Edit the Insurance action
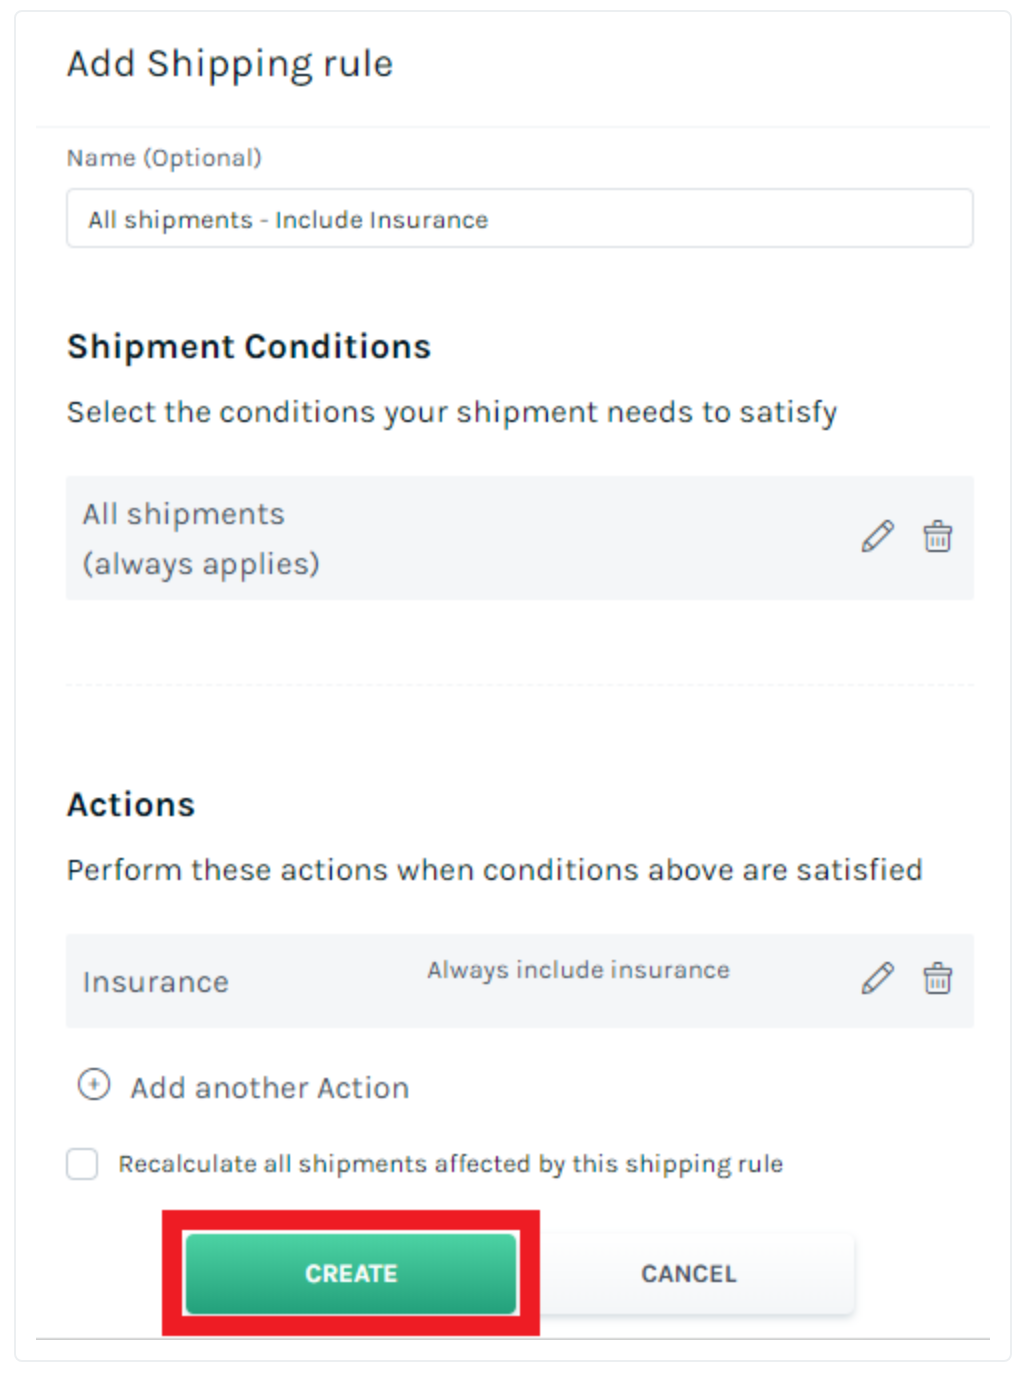The height and width of the screenshot is (1374, 1020). (x=877, y=978)
